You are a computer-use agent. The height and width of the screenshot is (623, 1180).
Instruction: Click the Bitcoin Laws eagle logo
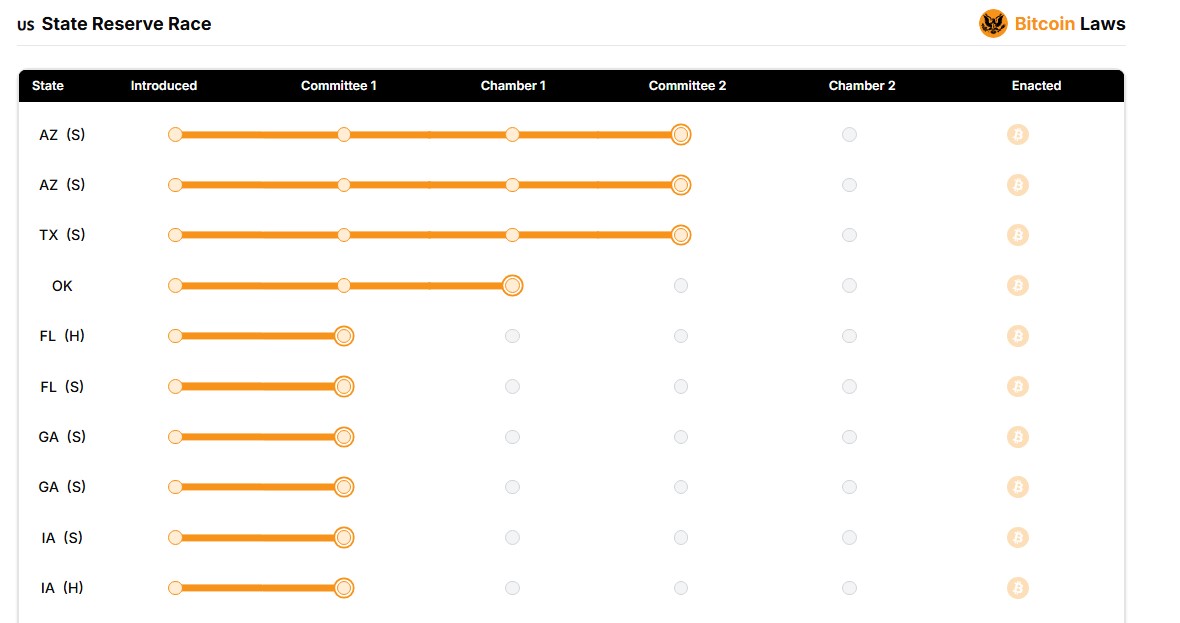[x=993, y=24]
